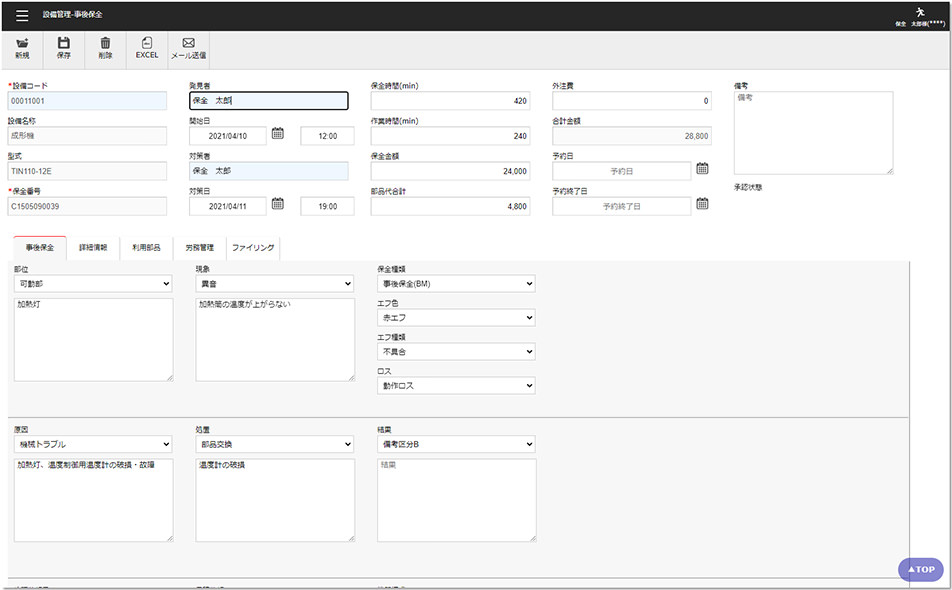952x590 pixels.
Task: Click the 対策日 date field 2021/04/11
Action: (x=228, y=206)
